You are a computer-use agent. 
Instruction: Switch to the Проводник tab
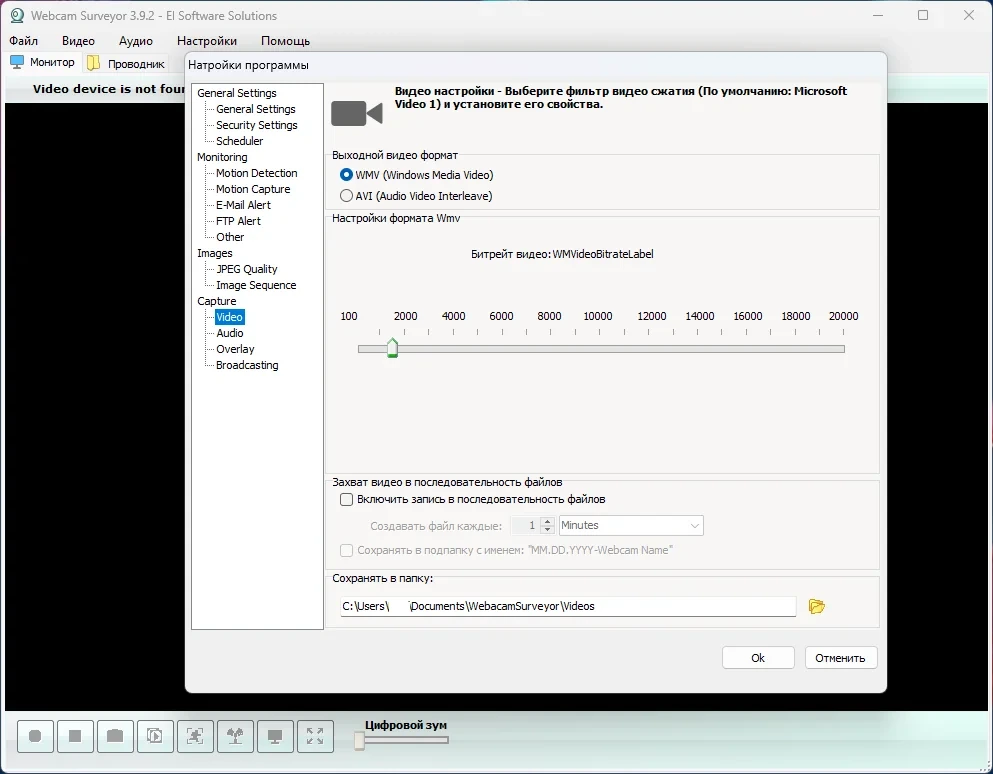click(x=127, y=63)
